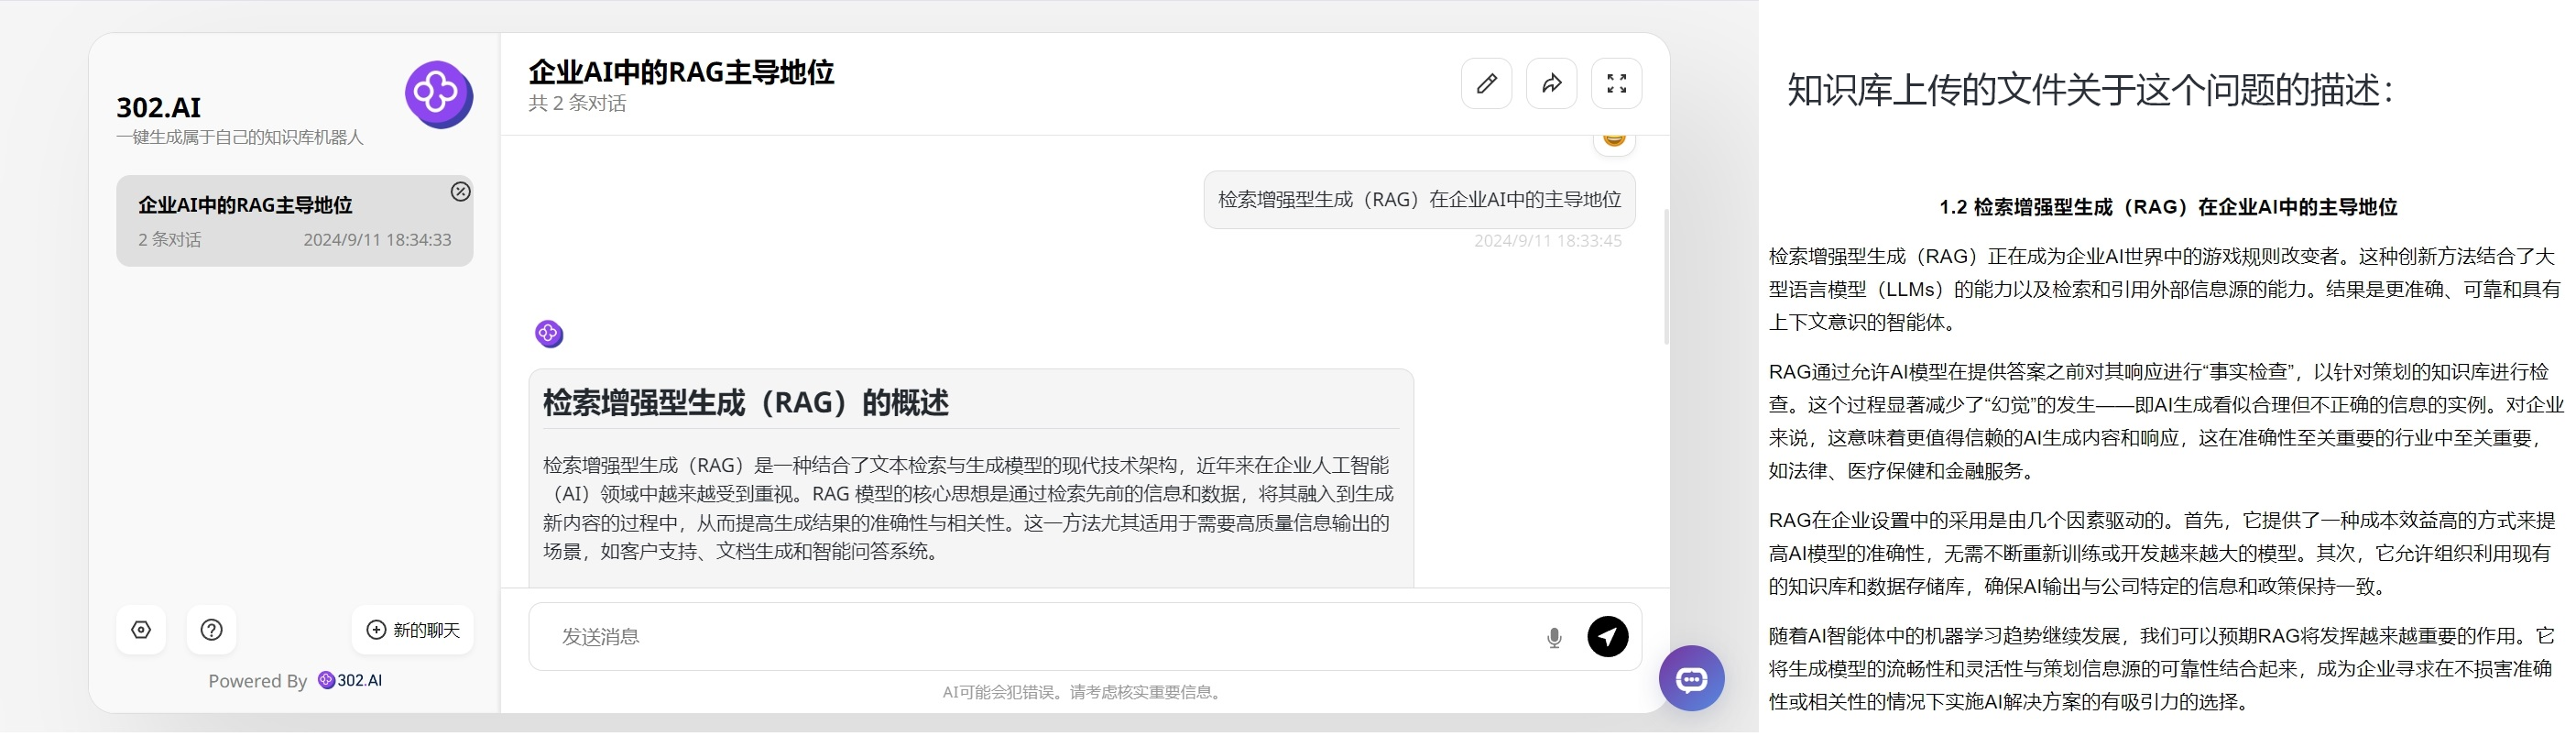Click the timestamp 2024/9/11 18:33:45
Screen dimensions: 2576x736
click(x=1547, y=241)
